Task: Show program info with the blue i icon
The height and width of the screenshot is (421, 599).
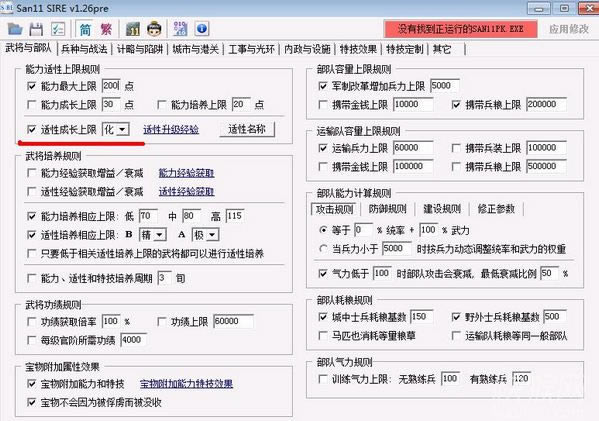Action: (x=202, y=29)
